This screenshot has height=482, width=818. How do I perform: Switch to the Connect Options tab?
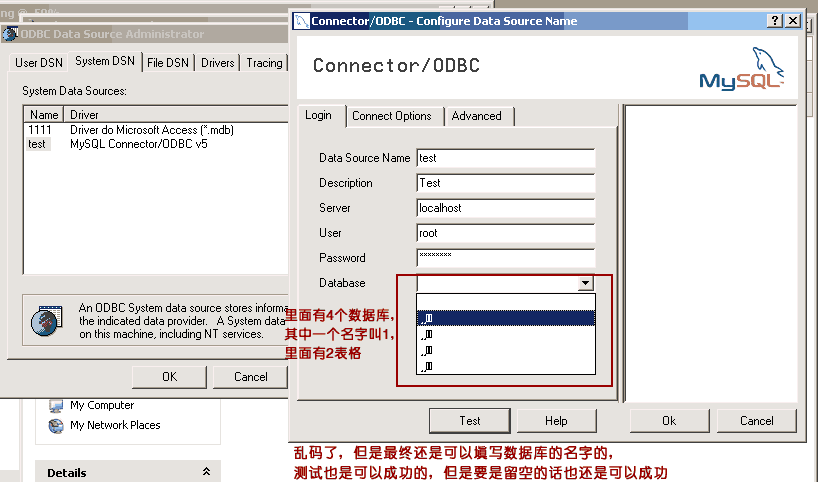tap(392, 116)
